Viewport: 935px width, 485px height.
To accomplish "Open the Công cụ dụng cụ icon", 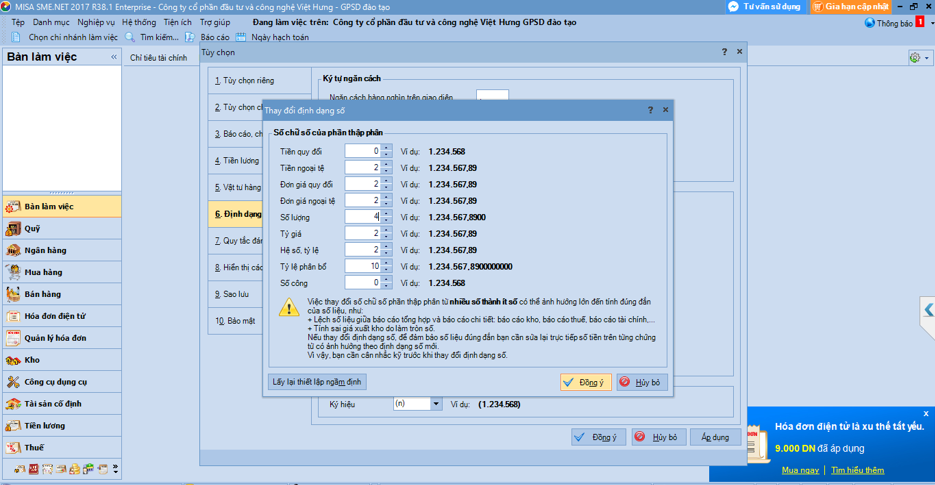I will [13, 382].
